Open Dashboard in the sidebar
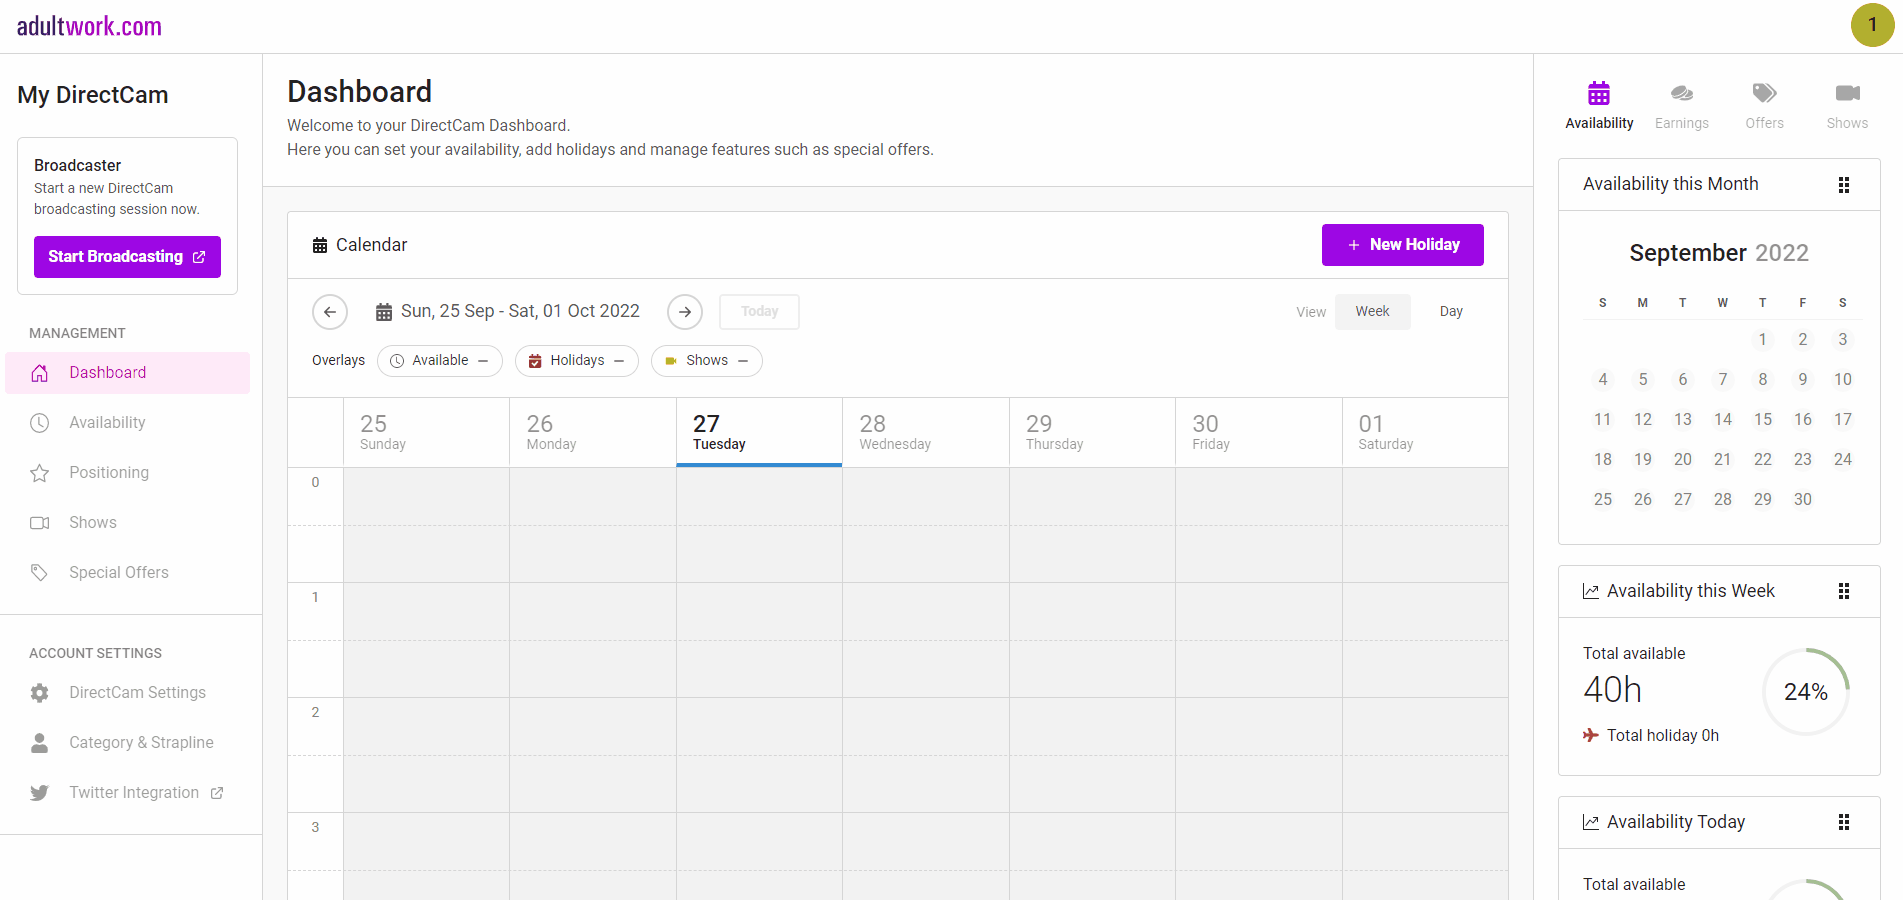 [x=127, y=373]
